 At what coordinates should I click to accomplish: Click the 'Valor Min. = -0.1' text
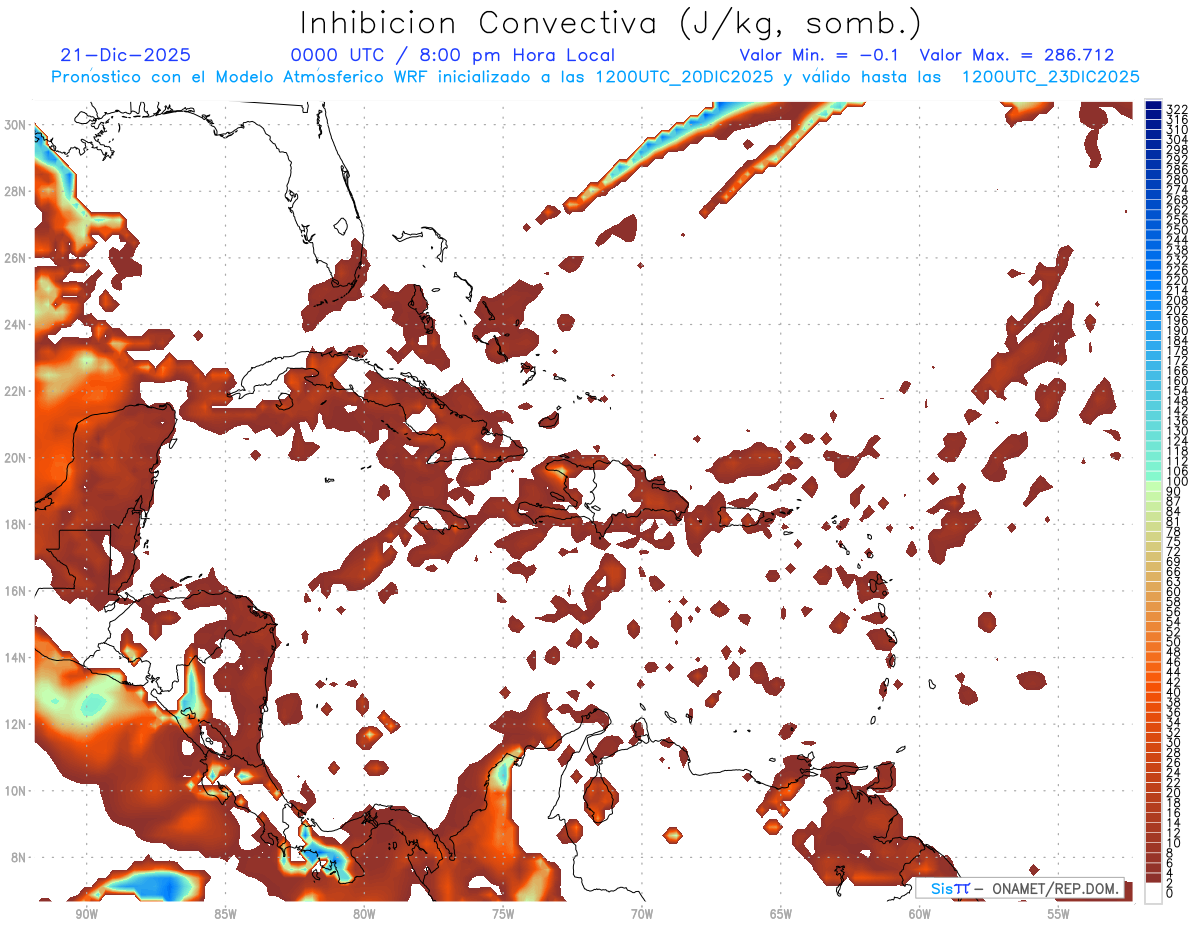[818, 55]
